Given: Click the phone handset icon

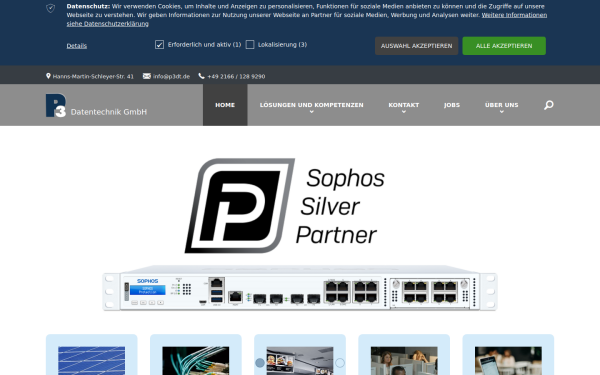Looking at the screenshot, I should 201,76.
